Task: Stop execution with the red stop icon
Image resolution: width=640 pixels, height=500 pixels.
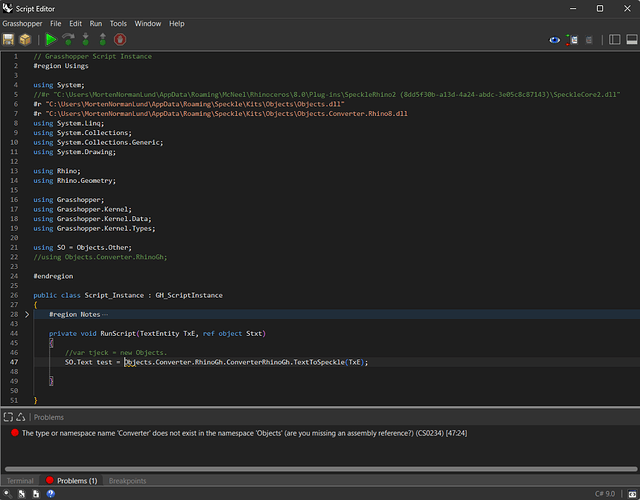Action: (120, 40)
